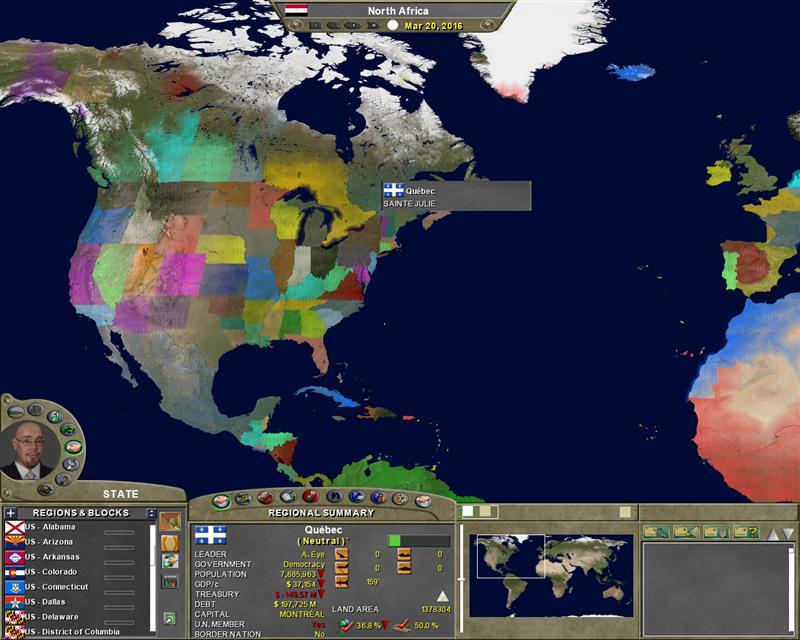Pause the game speed control
The height and width of the screenshot is (640, 800).
(x=316, y=25)
